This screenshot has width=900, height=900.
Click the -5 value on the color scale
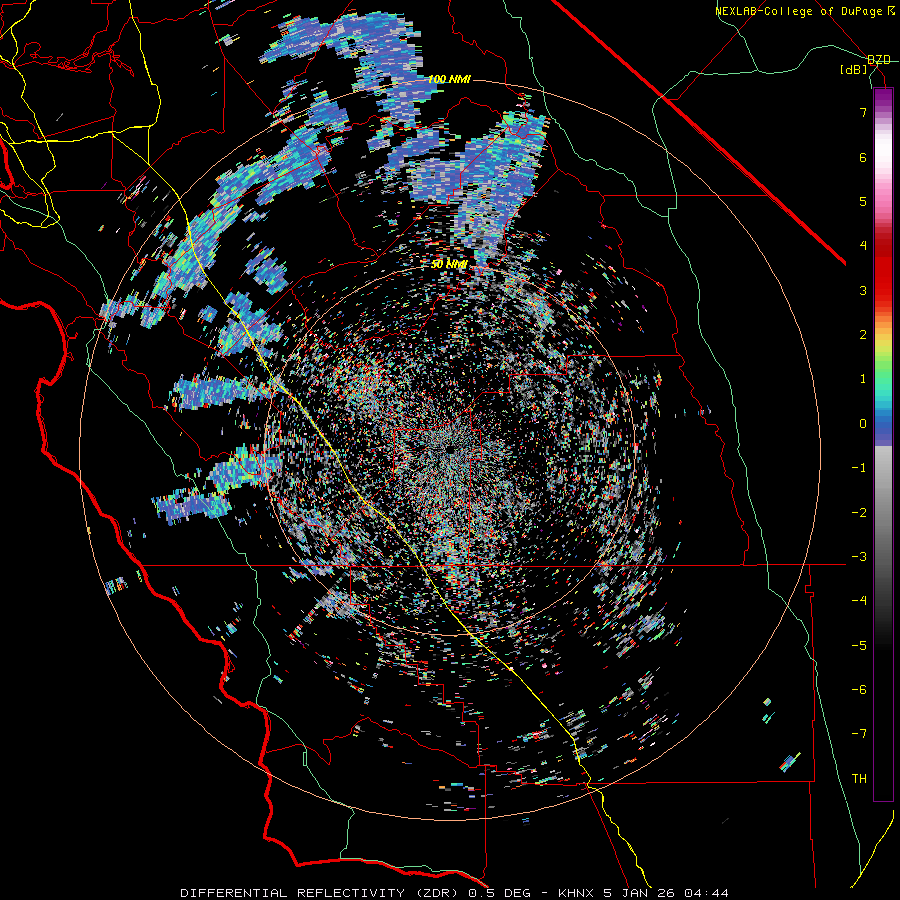(x=859, y=646)
